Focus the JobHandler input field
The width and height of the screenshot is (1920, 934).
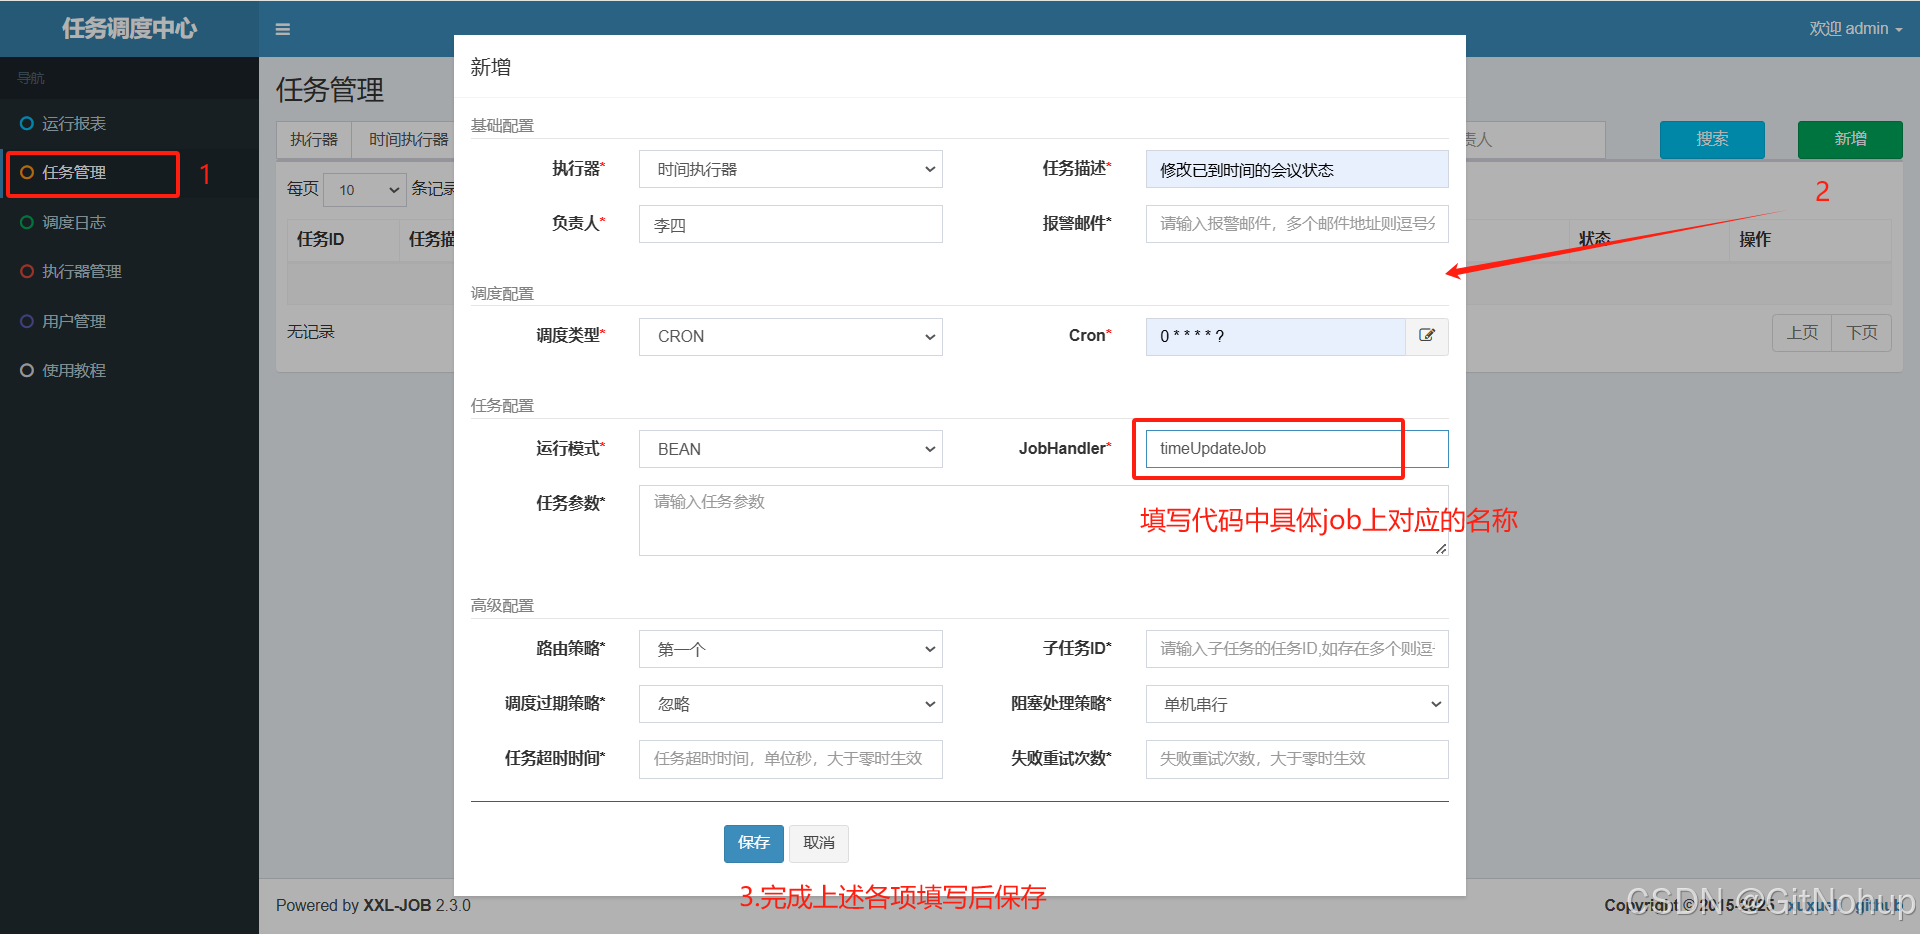click(1297, 449)
